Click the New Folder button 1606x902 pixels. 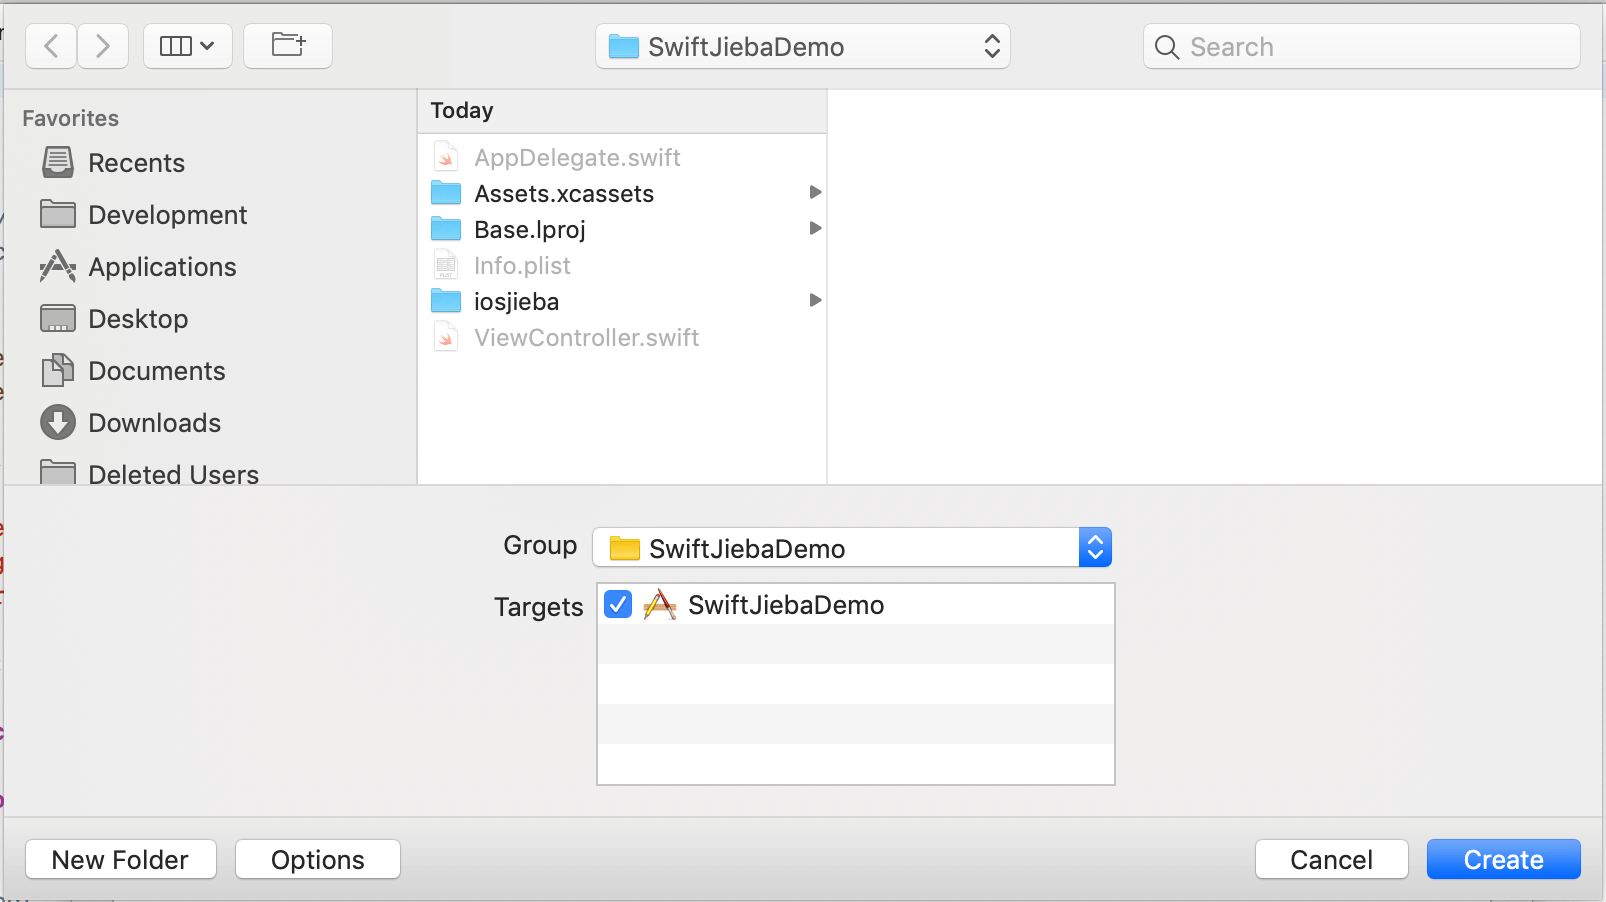(x=120, y=858)
